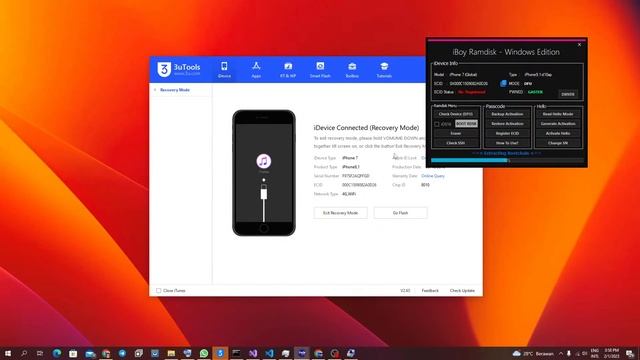640x360 pixels.
Task: Click the Eraser button in Ramdisk Menu
Action: click(456, 133)
